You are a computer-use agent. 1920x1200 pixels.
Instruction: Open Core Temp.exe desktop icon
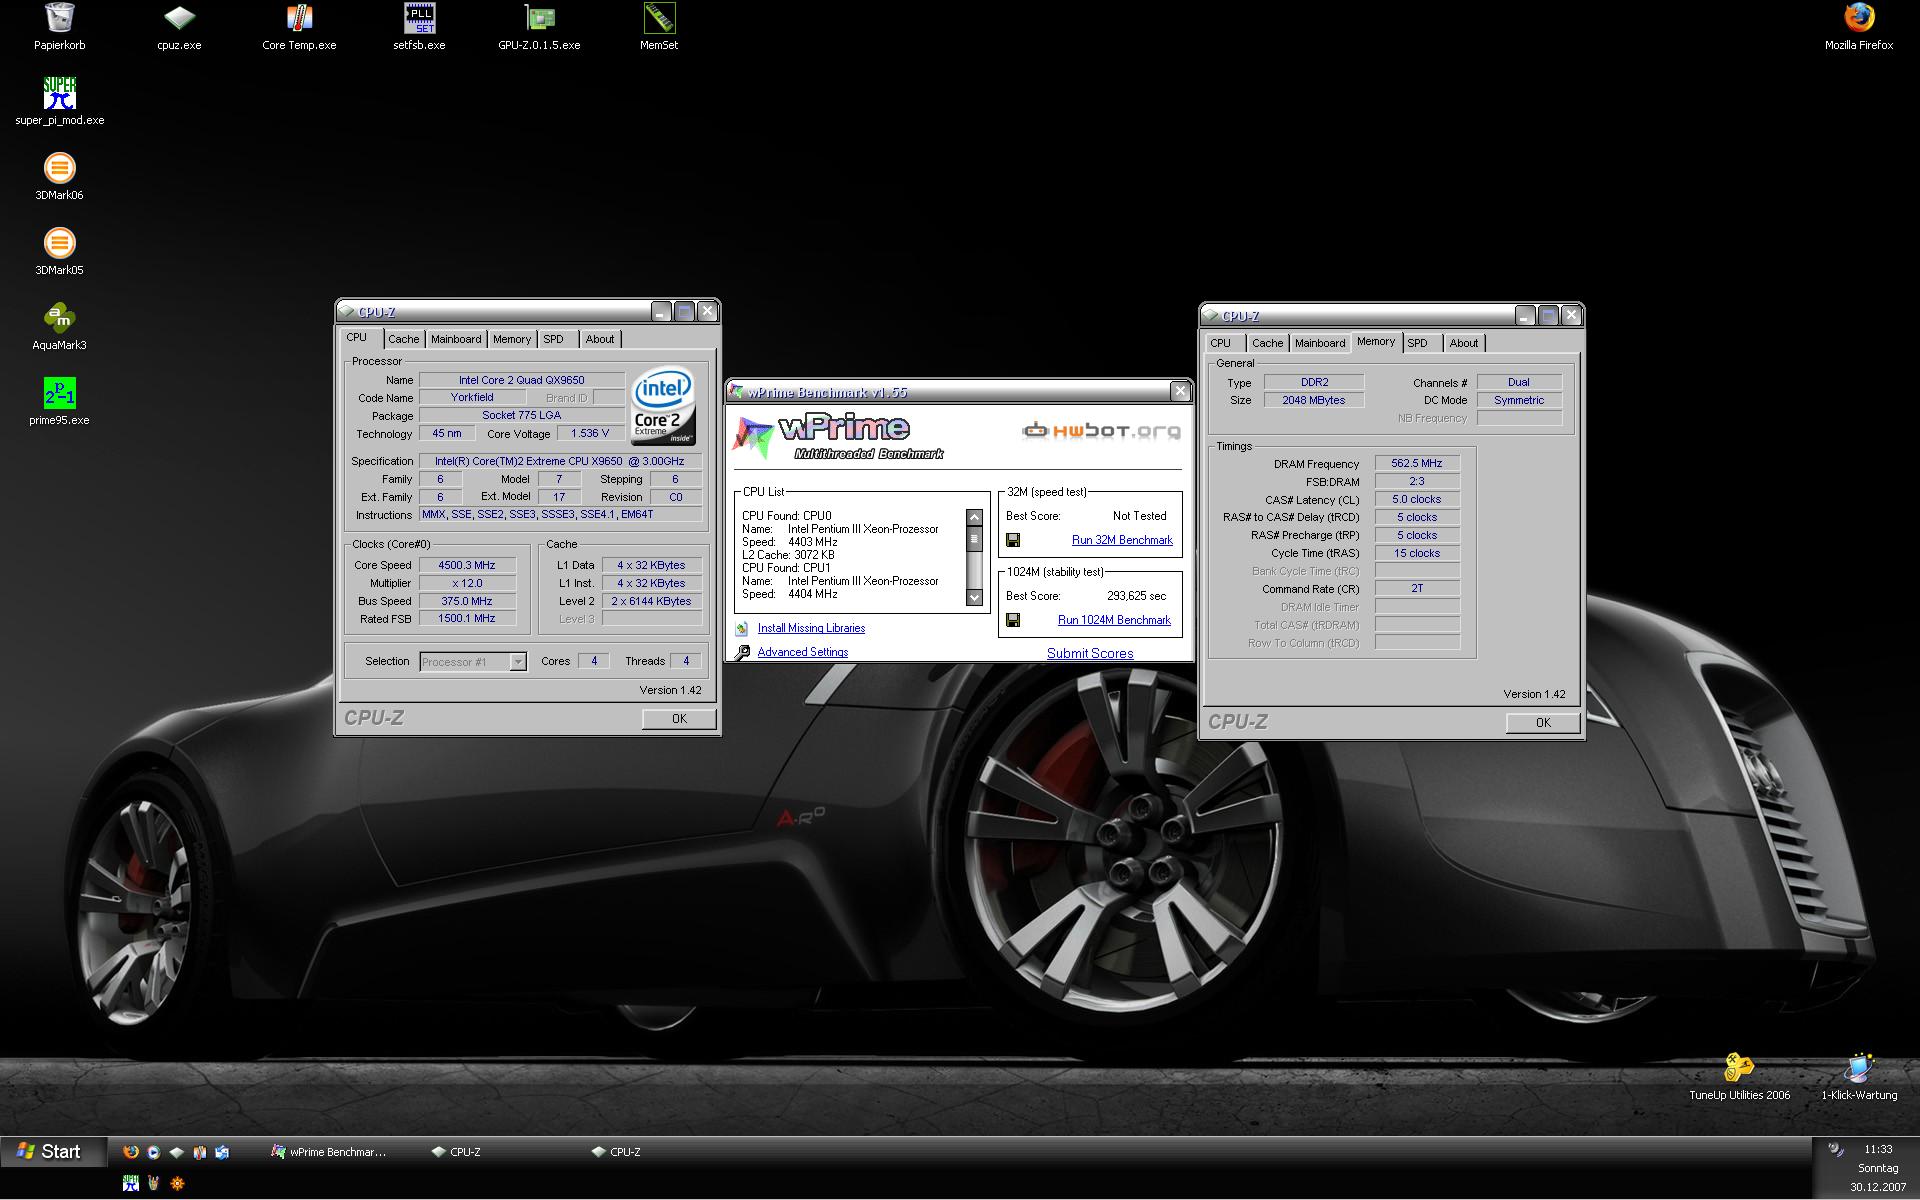click(299, 26)
